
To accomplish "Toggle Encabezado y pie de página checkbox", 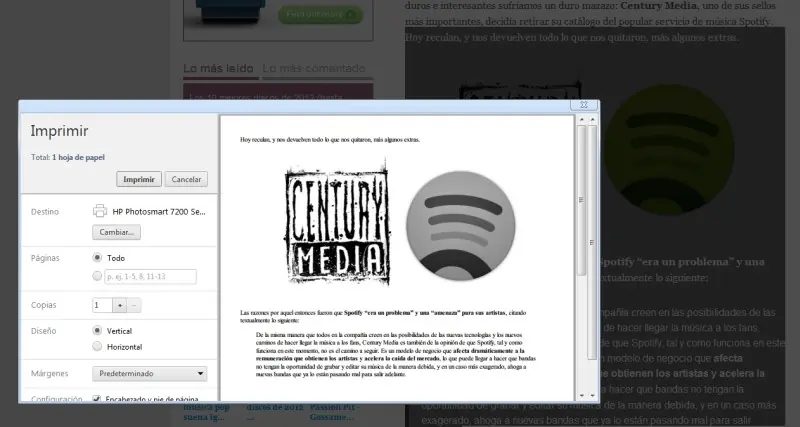I will [97, 398].
